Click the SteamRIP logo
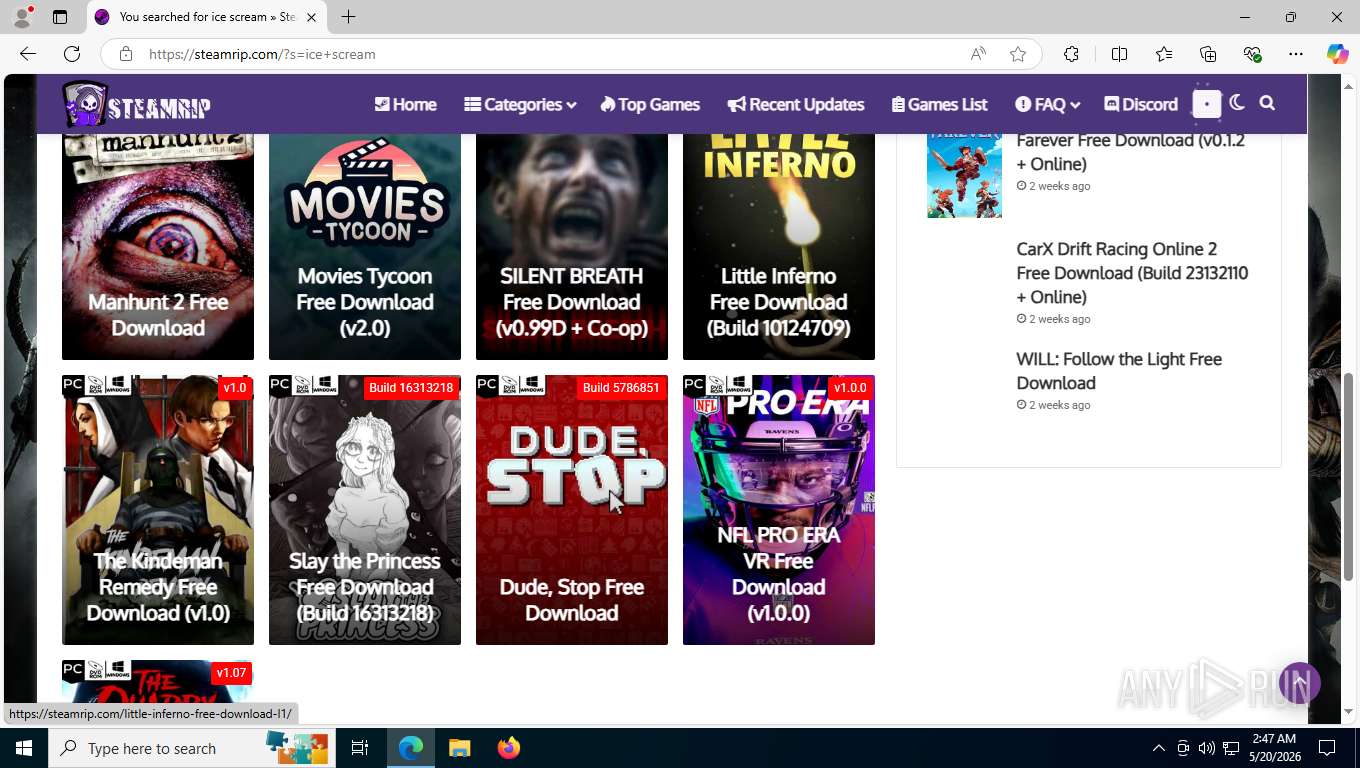The width and height of the screenshot is (1360, 768). click(137, 104)
